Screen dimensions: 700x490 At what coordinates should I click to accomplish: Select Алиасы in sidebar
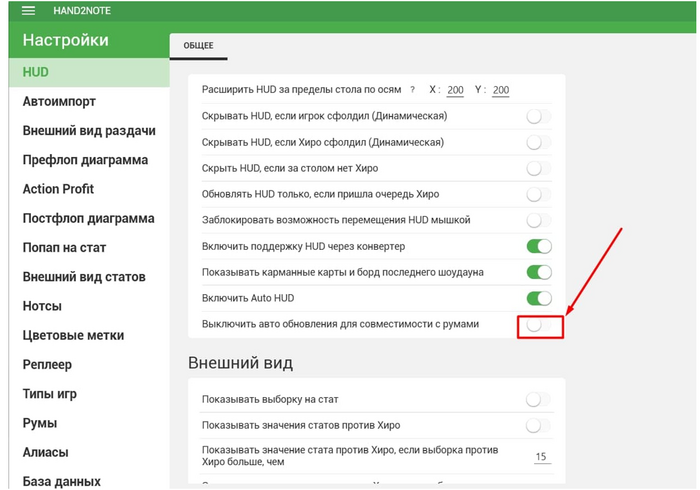[x=89, y=452]
